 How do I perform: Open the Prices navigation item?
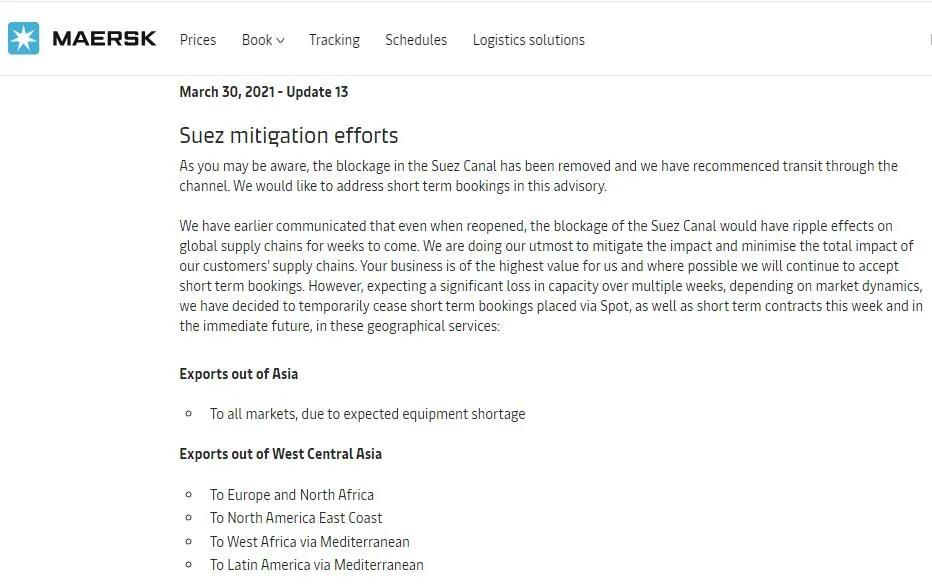pos(198,40)
